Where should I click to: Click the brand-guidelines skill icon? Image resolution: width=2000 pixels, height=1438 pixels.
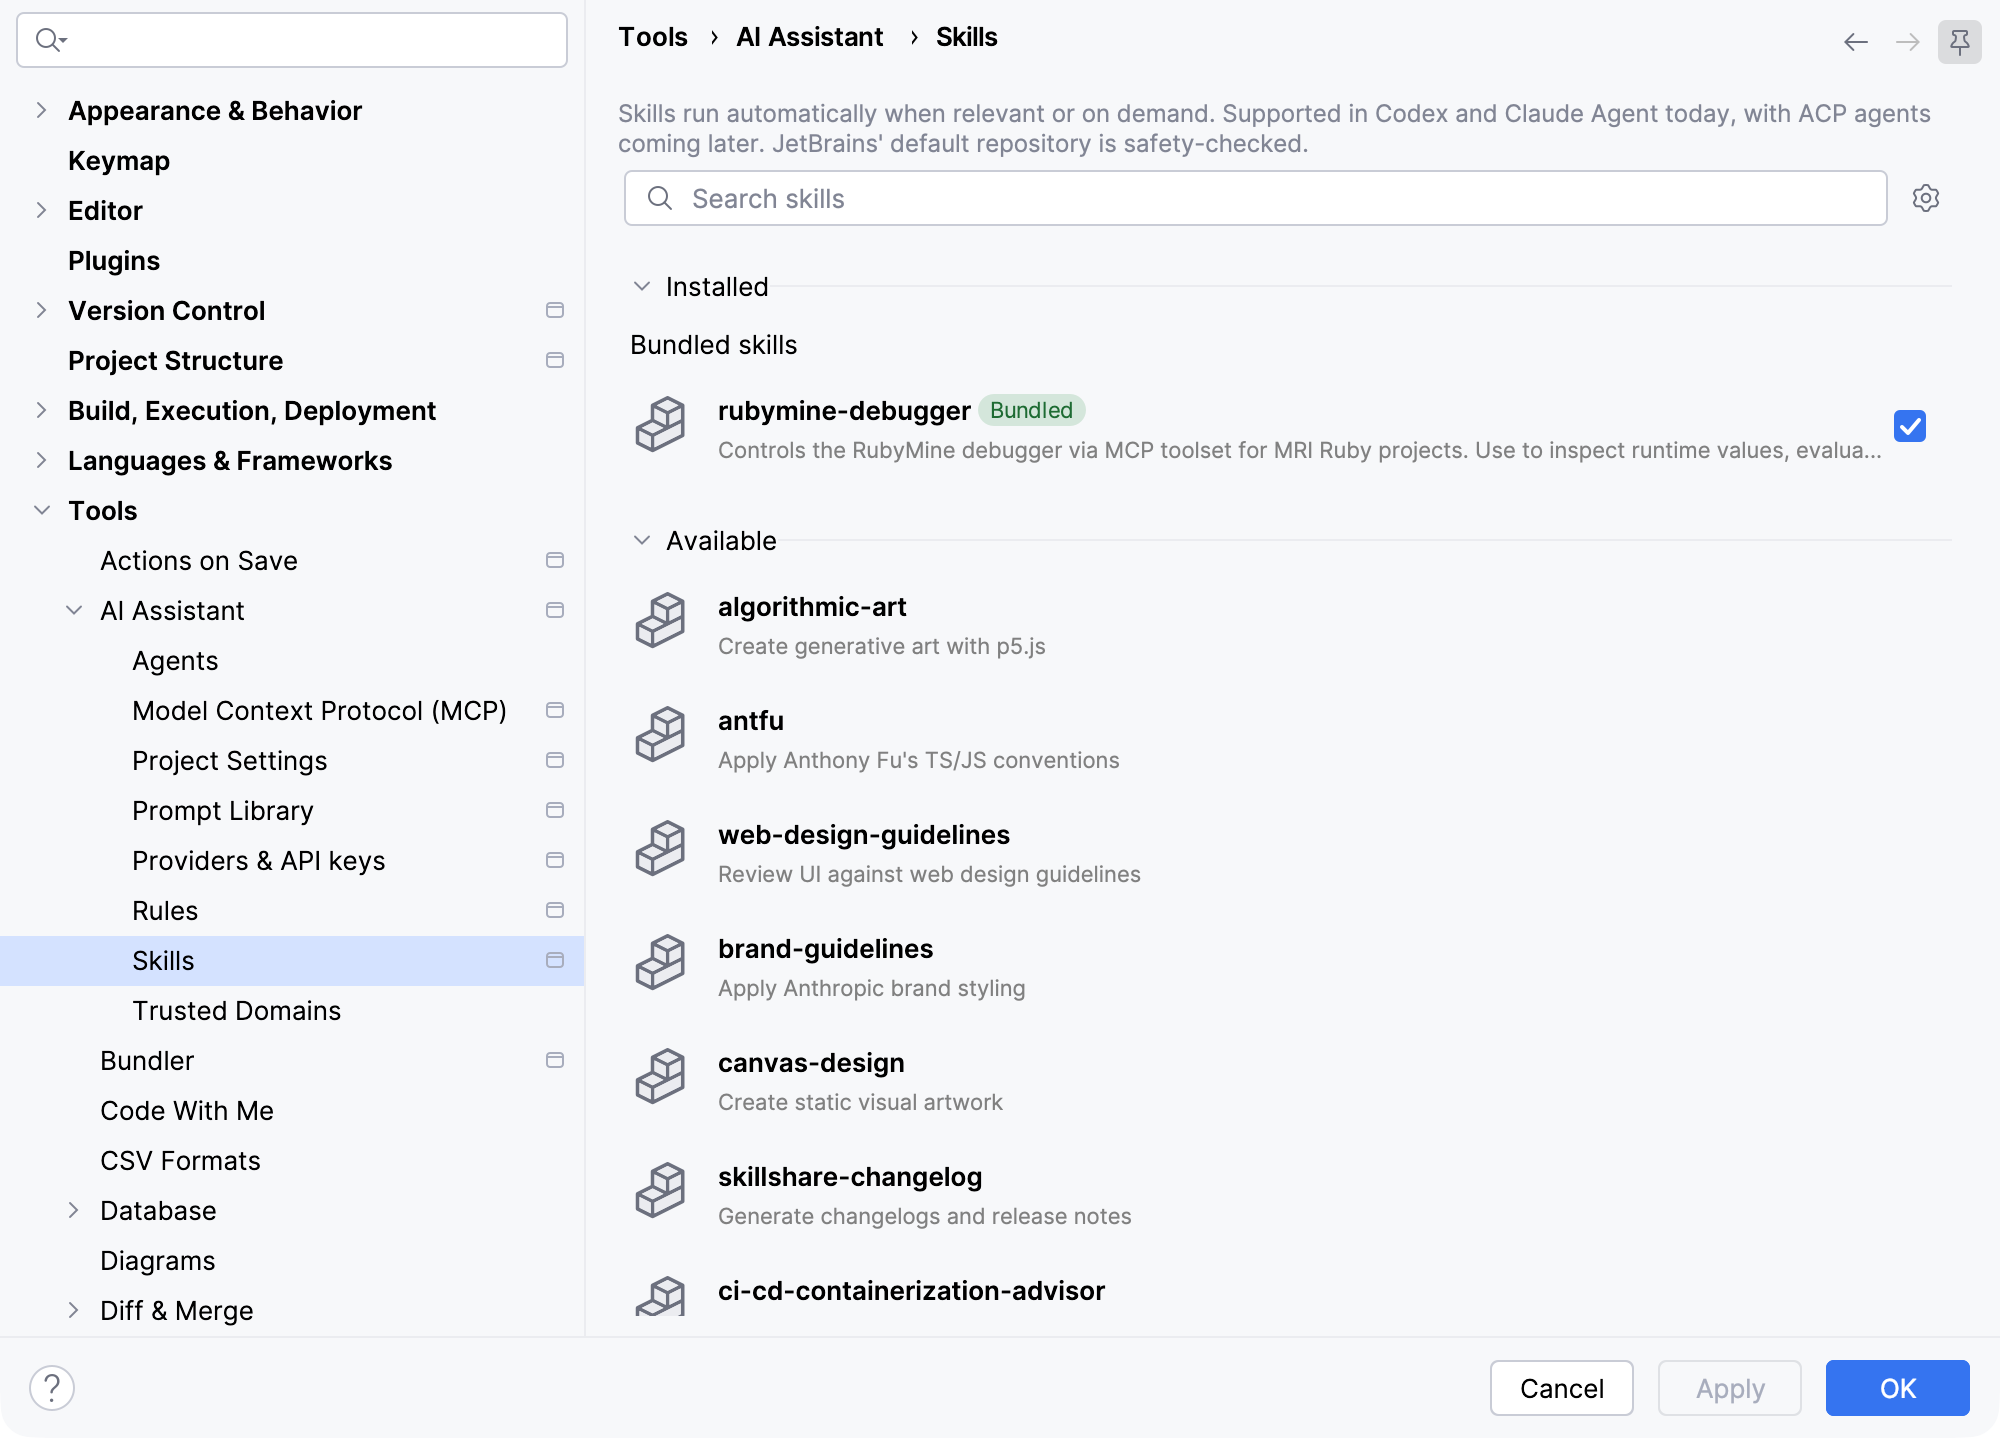pyautogui.click(x=661, y=962)
